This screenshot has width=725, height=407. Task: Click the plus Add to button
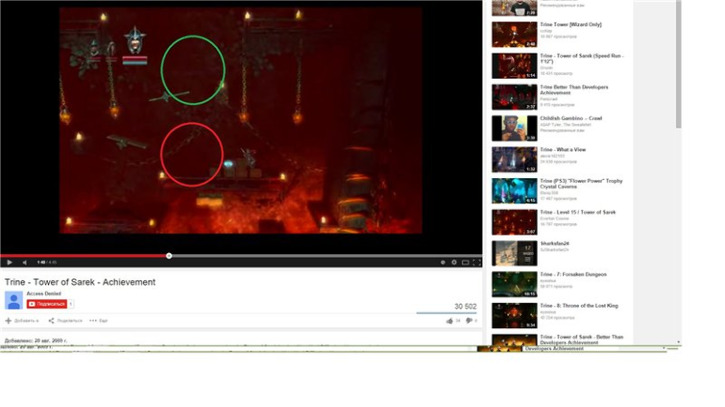(22, 321)
